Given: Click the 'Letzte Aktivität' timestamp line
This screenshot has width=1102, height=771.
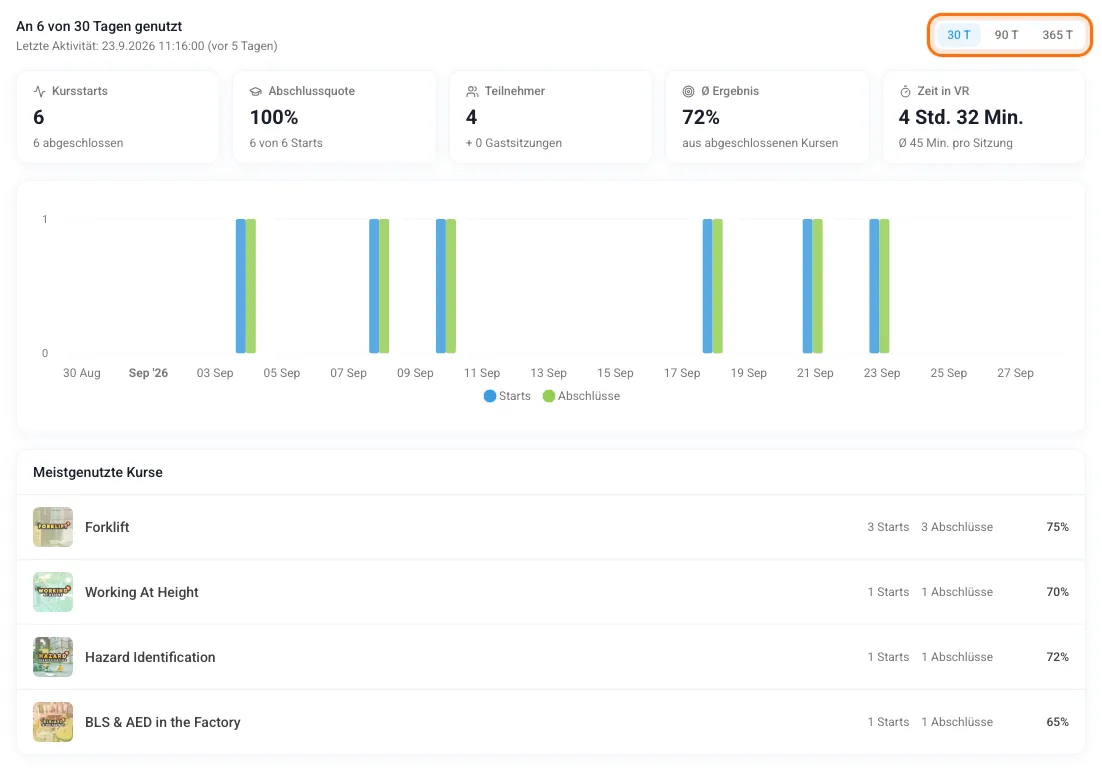Looking at the screenshot, I should (147, 46).
